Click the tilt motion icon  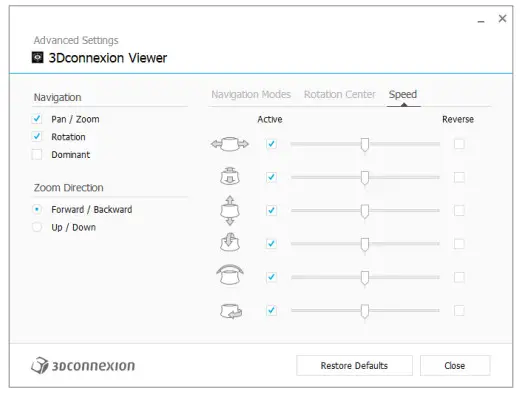230,242
